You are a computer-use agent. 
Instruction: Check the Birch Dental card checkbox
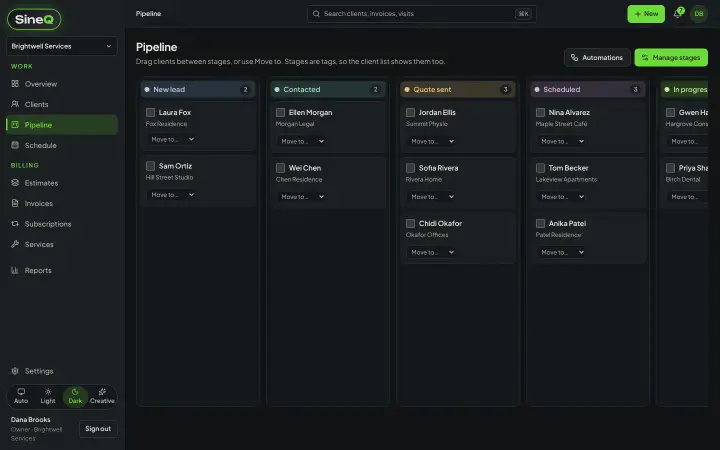(670, 168)
